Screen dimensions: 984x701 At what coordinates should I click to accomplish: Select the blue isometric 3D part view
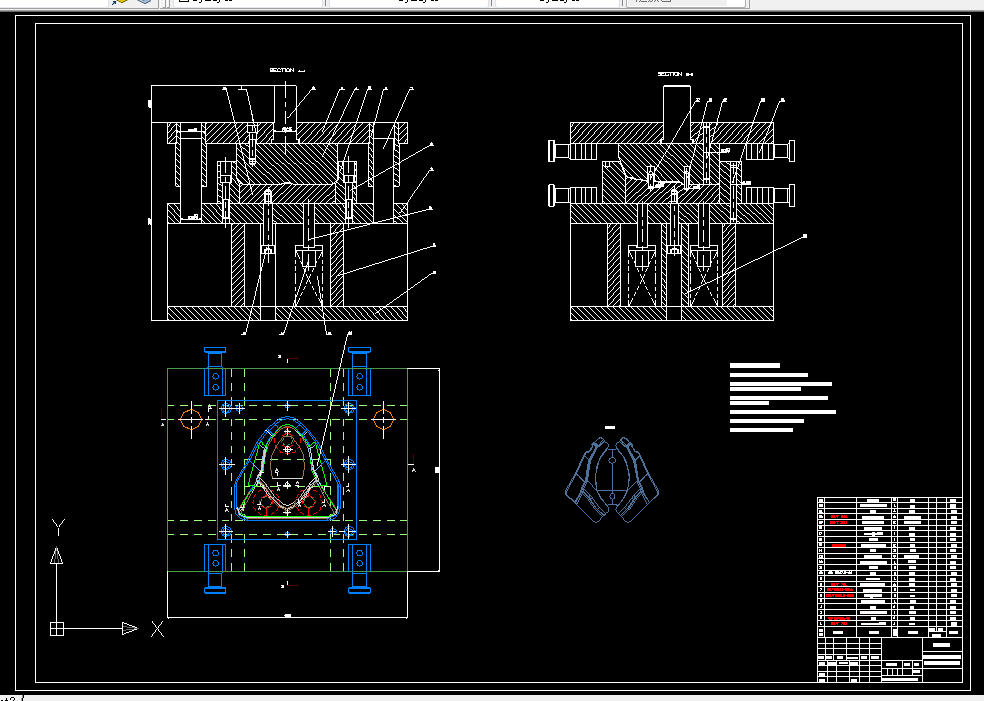pyautogui.click(x=612, y=480)
